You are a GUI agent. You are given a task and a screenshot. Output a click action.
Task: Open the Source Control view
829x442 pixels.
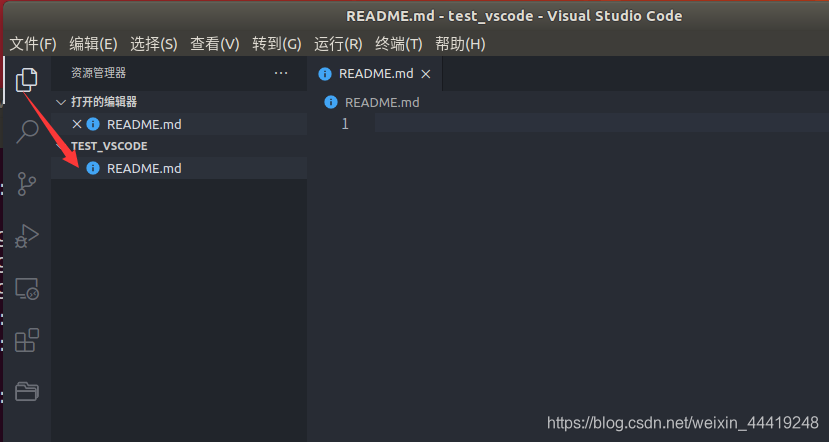26,183
